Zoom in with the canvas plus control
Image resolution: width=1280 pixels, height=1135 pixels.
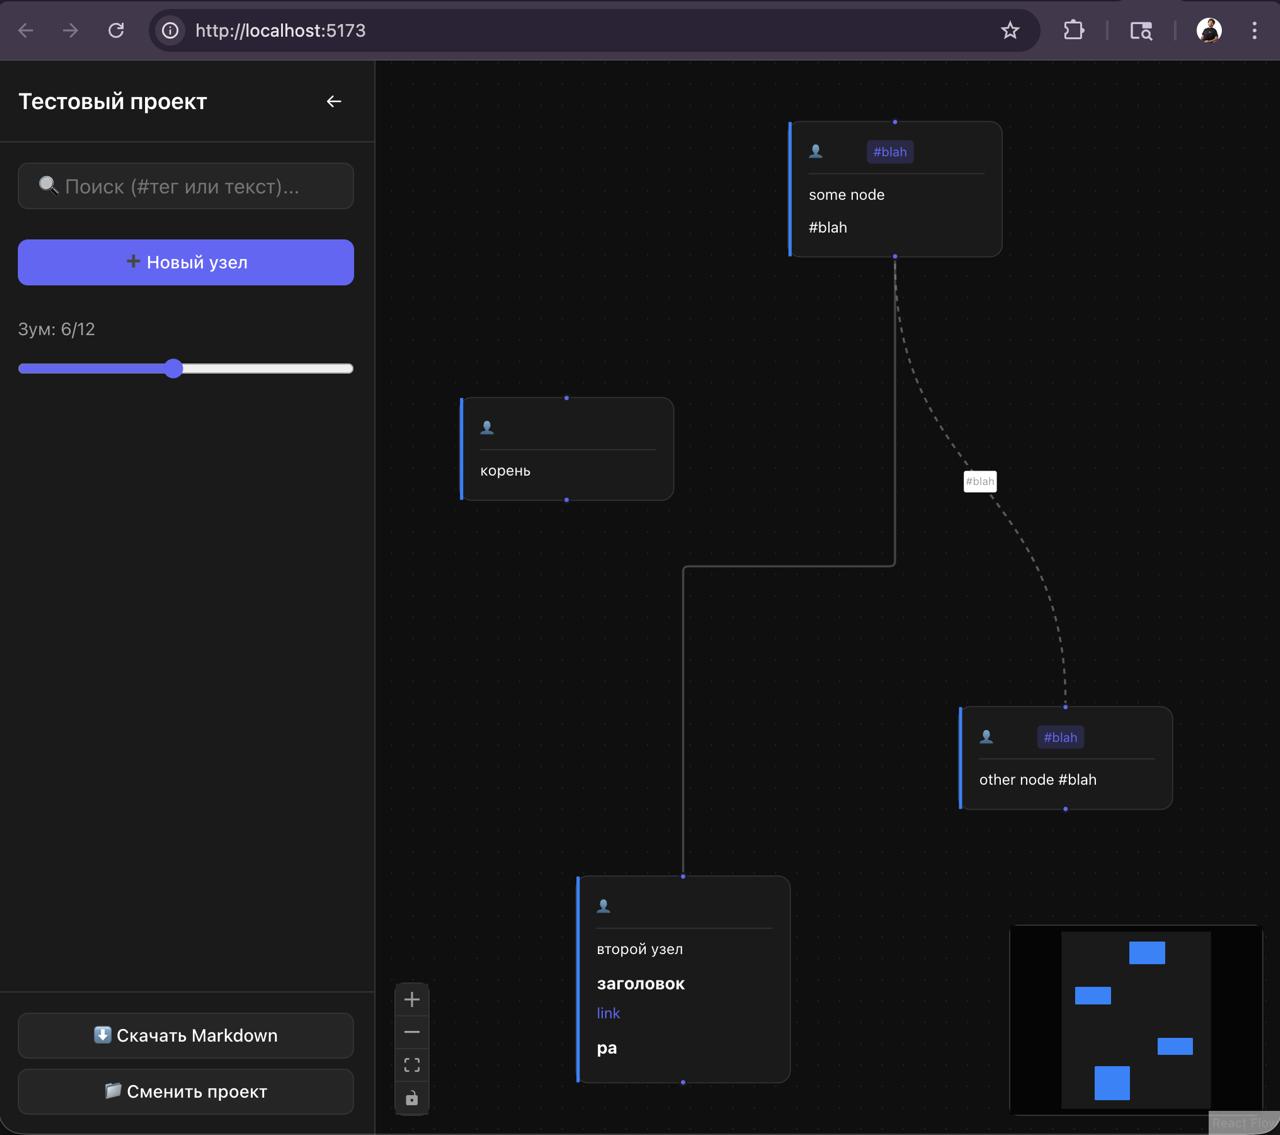[x=412, y=999]
